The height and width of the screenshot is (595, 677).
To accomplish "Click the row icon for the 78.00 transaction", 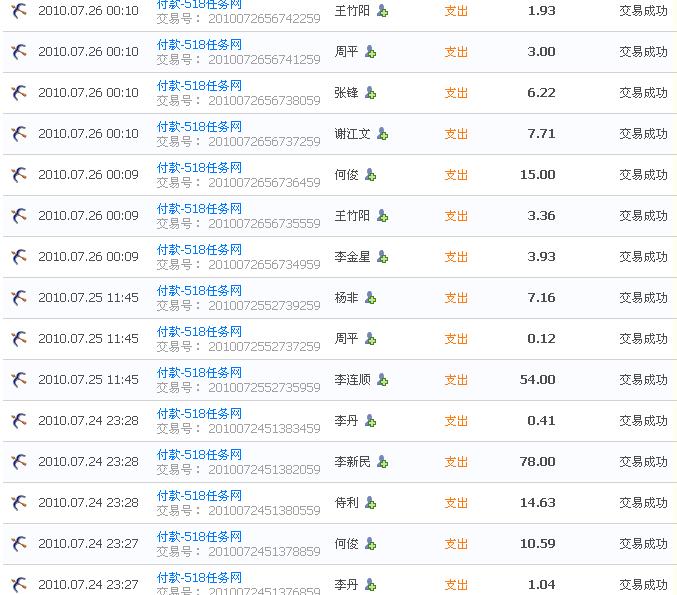I will 18,462.
